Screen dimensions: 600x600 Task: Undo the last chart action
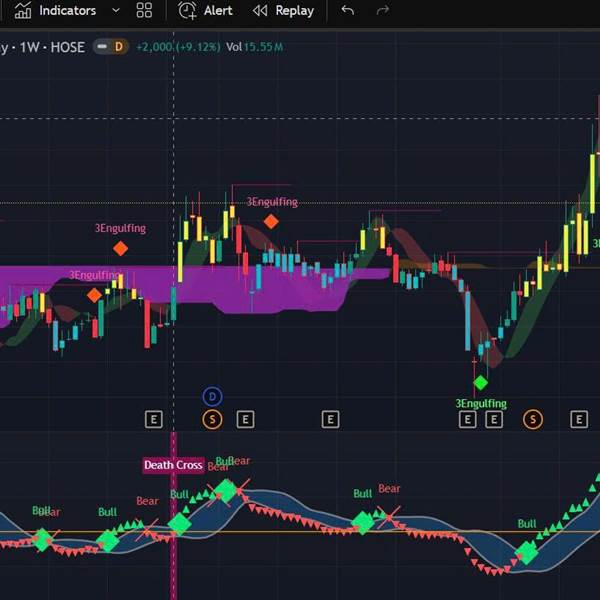(x=347, y=10)
